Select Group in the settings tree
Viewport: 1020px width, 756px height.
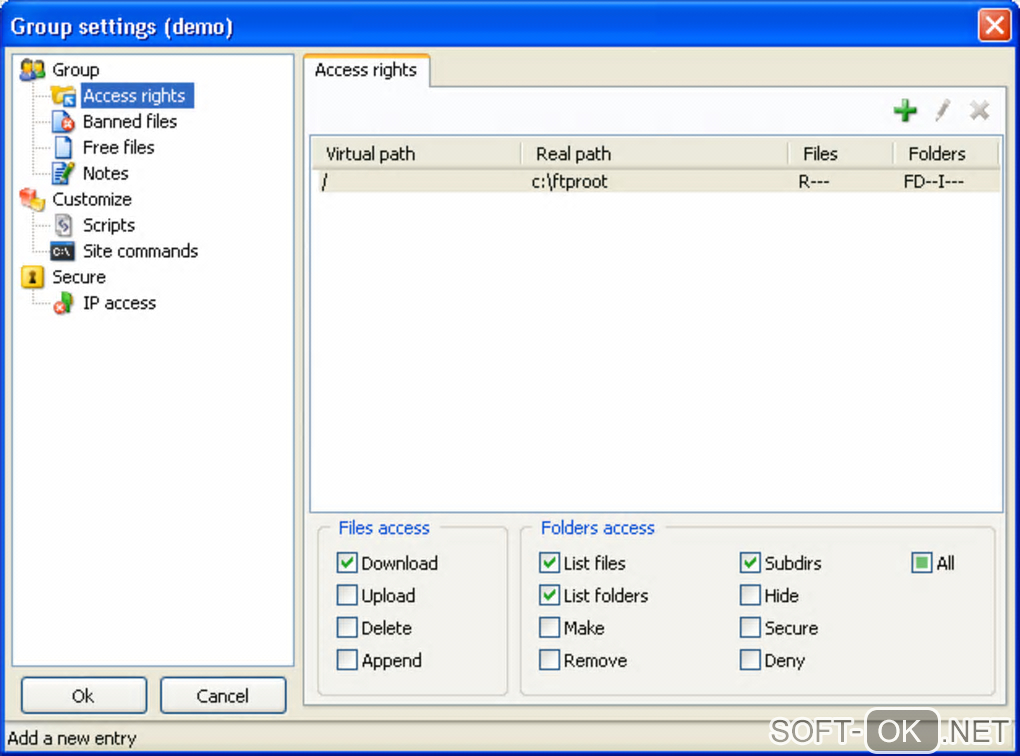pyautogui.click(x=75, y=70)
